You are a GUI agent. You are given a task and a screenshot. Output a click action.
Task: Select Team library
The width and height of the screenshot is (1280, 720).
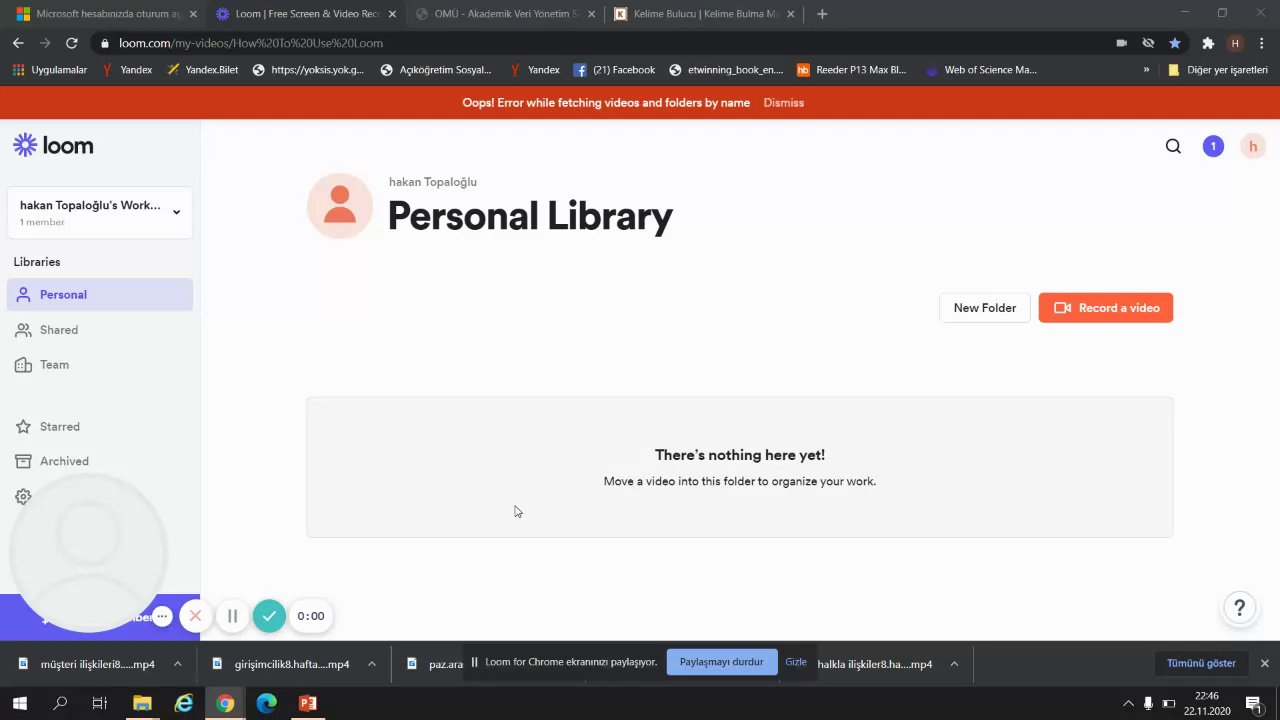100,364
